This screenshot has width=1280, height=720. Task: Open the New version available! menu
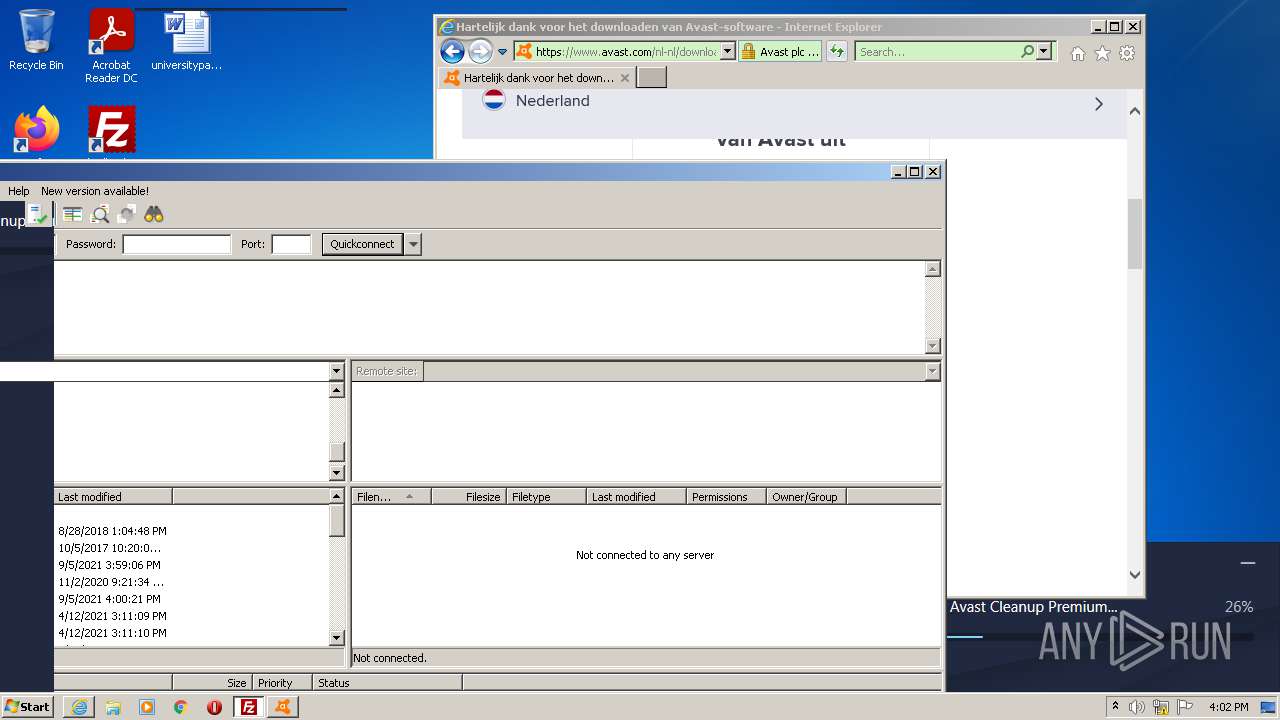click(95, 191)
